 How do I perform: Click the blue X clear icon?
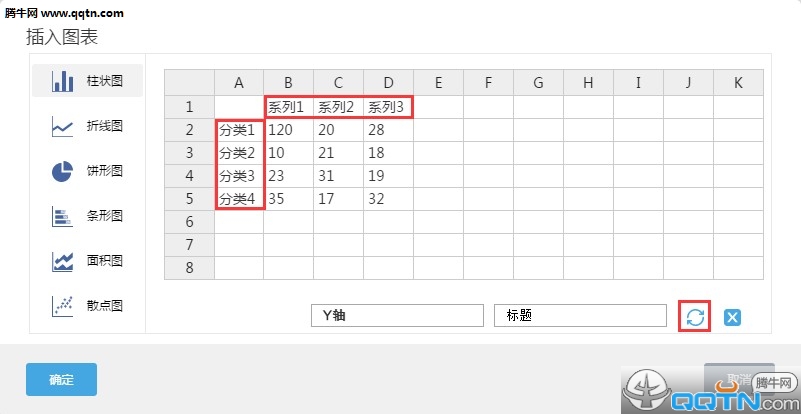click(x=732, y=317)
